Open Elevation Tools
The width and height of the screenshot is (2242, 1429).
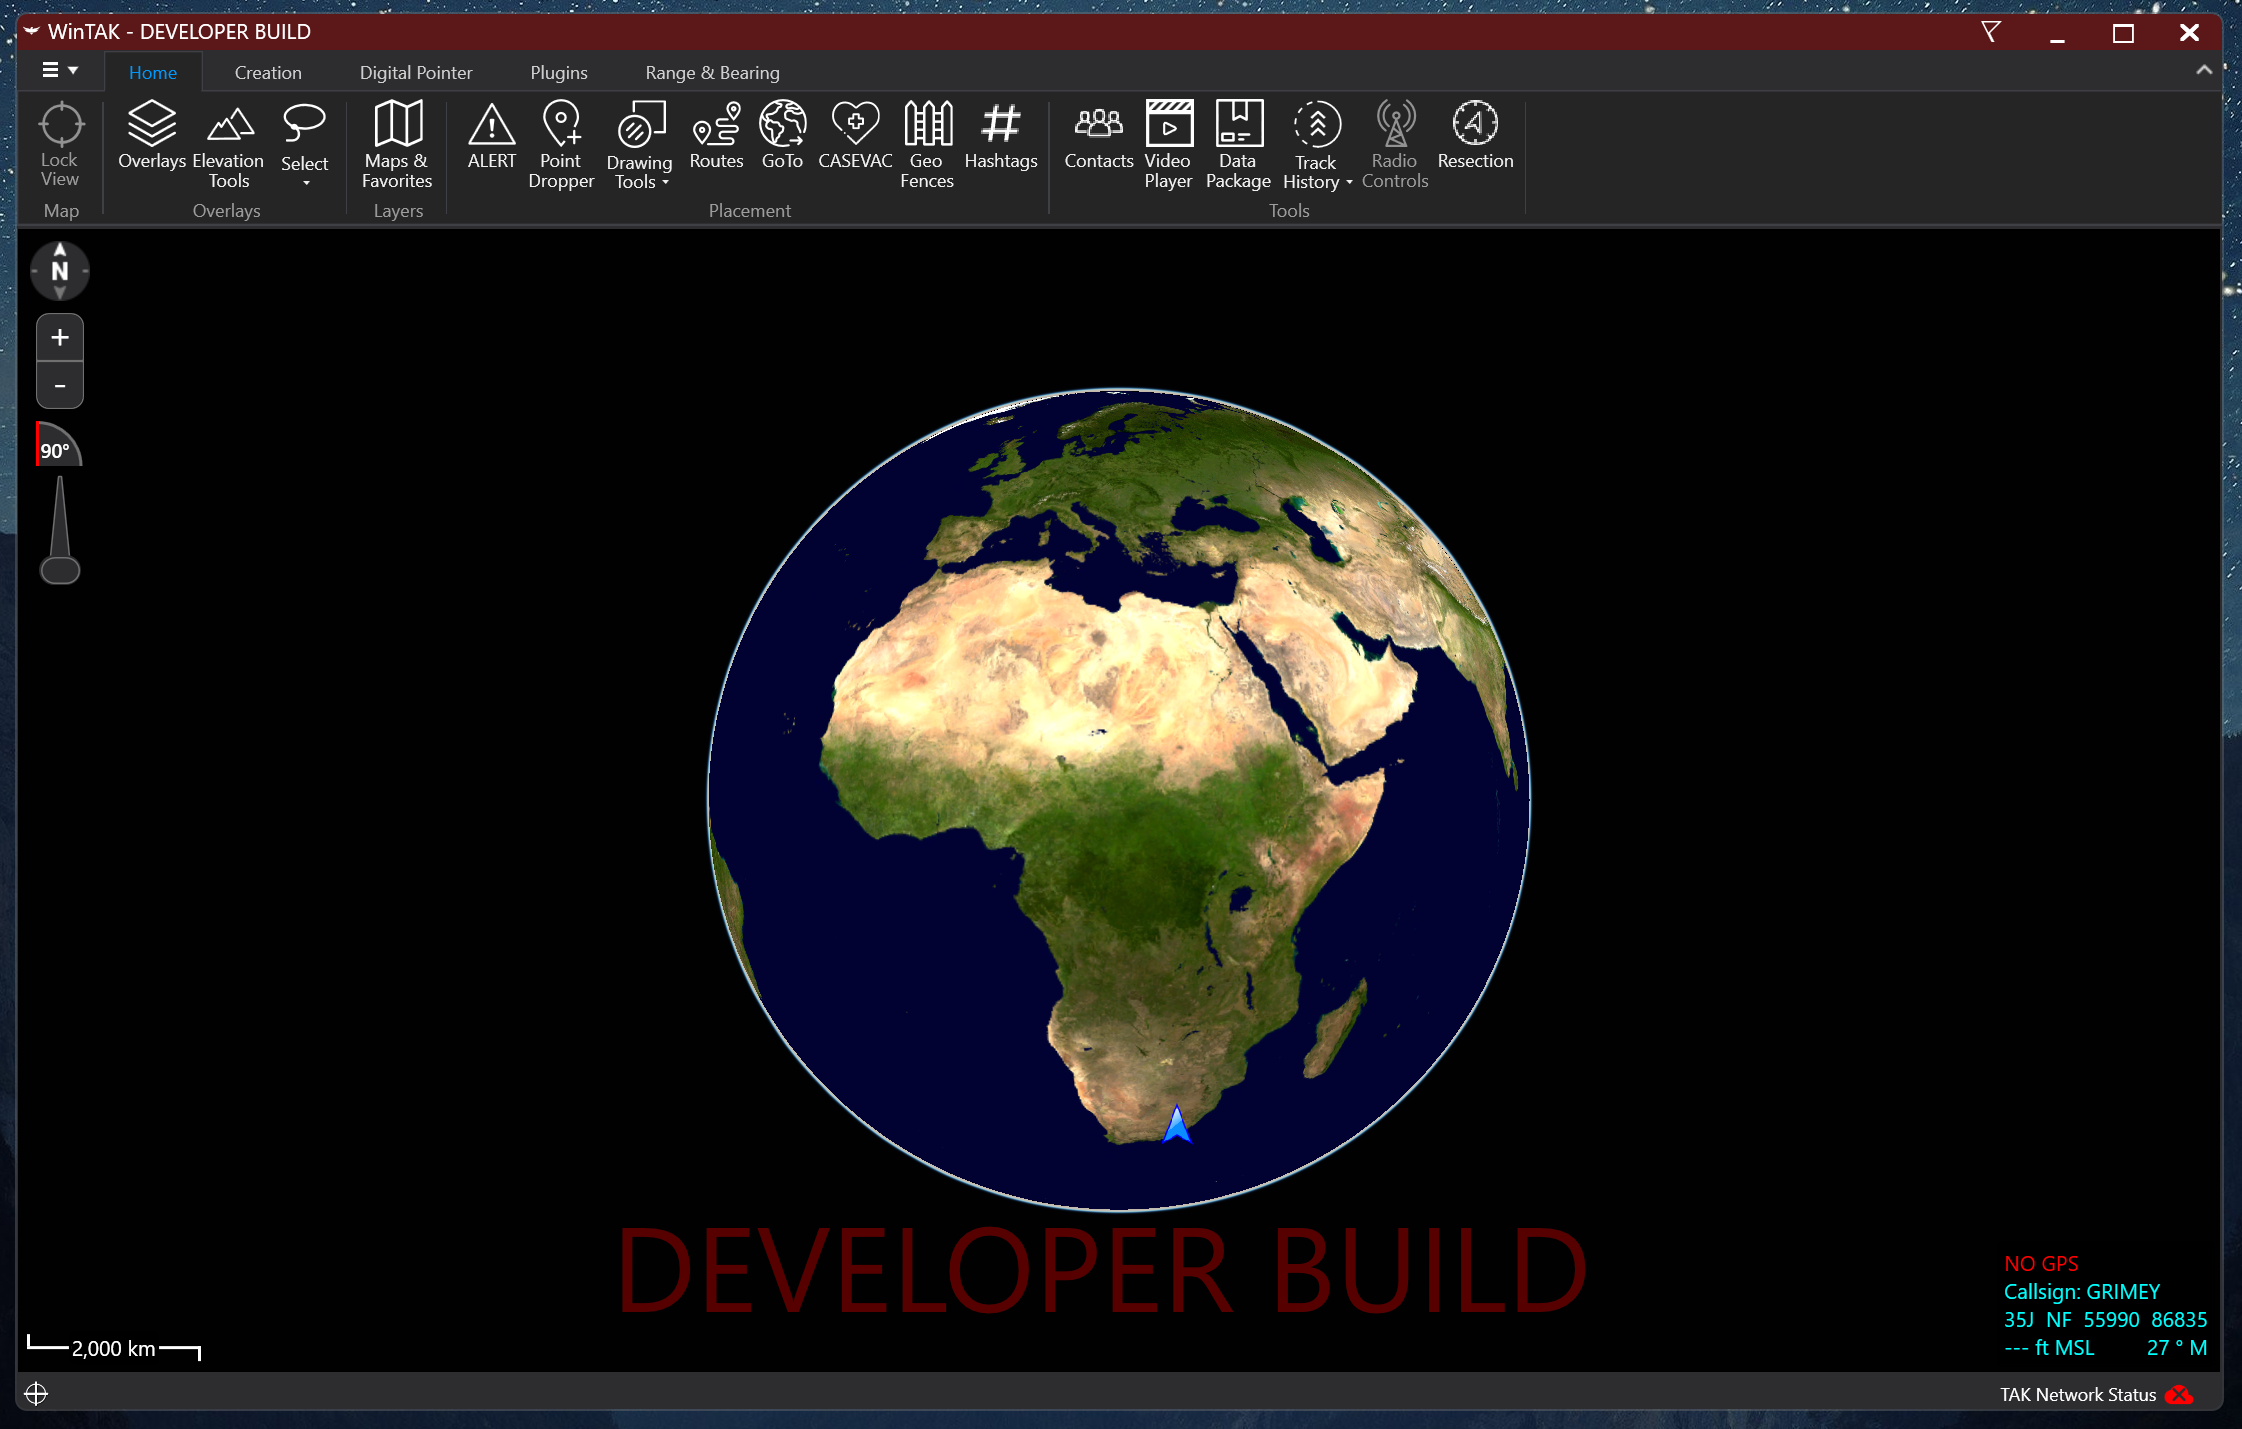pos(229,146)
